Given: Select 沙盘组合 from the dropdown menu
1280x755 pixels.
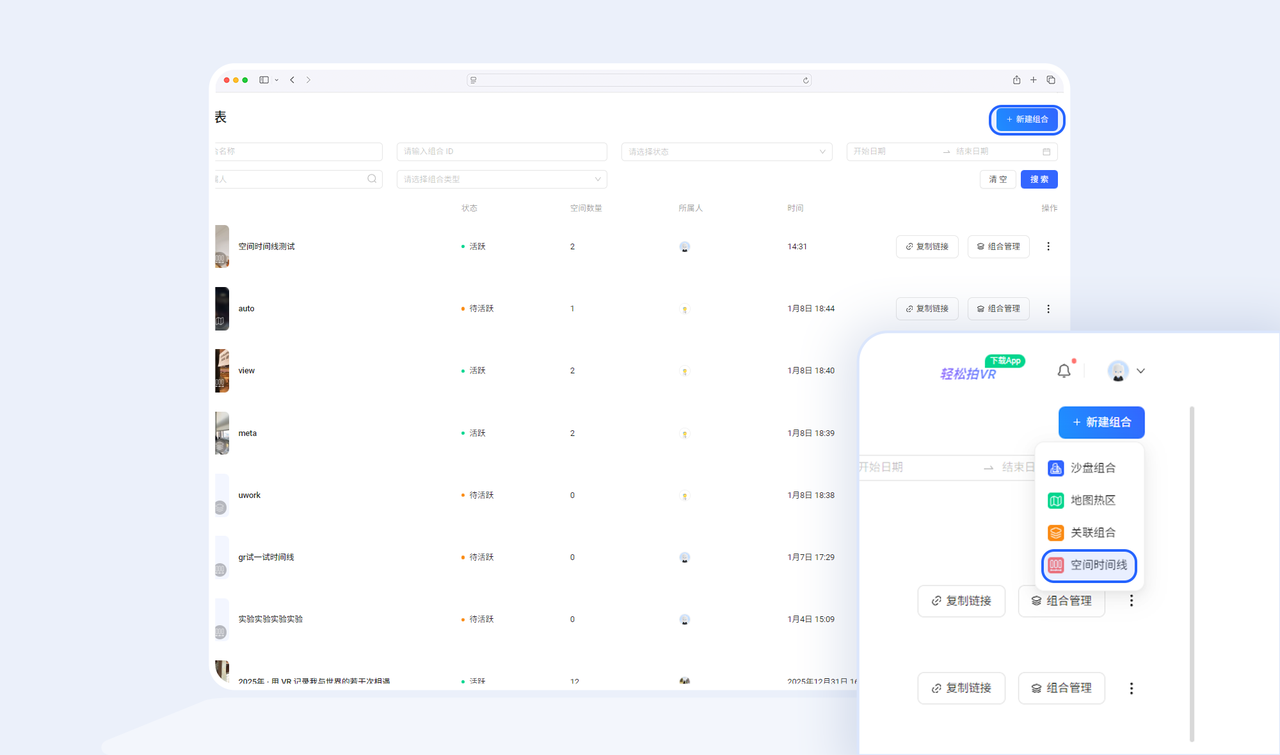Looking at the screenshot, I should coord(1092,468).
